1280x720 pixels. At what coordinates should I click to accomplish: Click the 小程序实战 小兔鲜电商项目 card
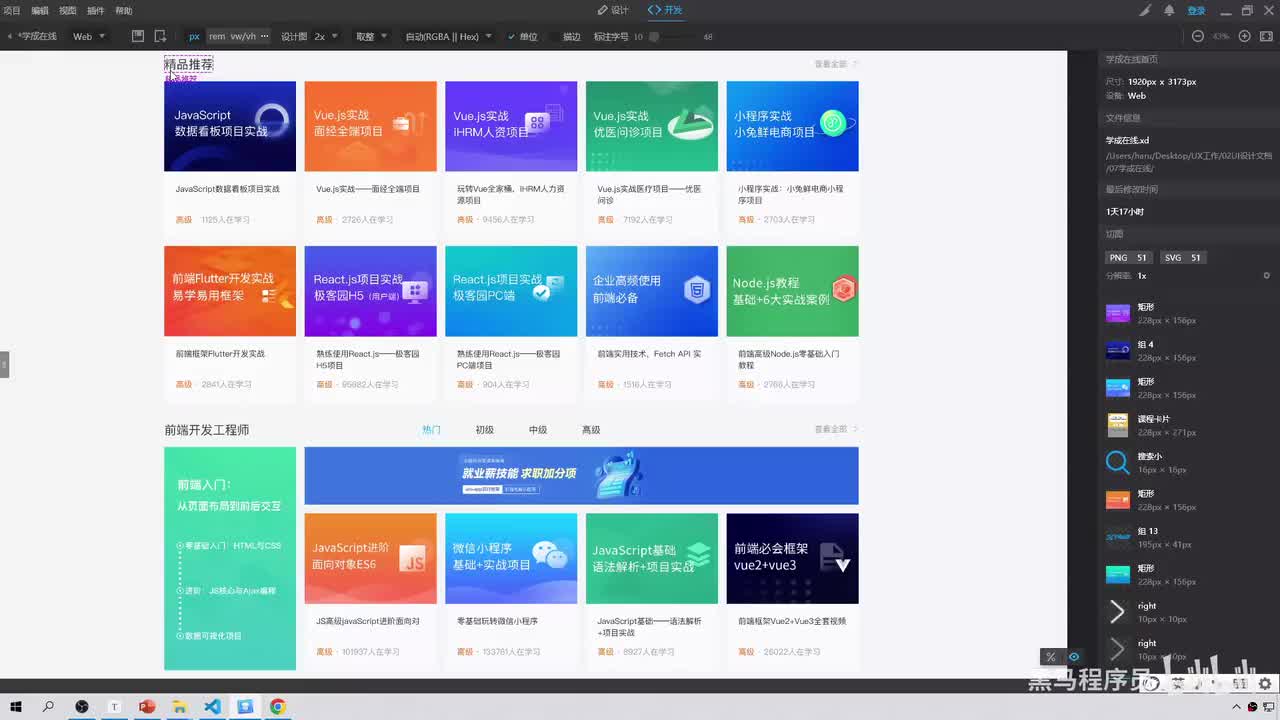pyautogui.click(x=792, y=158)
